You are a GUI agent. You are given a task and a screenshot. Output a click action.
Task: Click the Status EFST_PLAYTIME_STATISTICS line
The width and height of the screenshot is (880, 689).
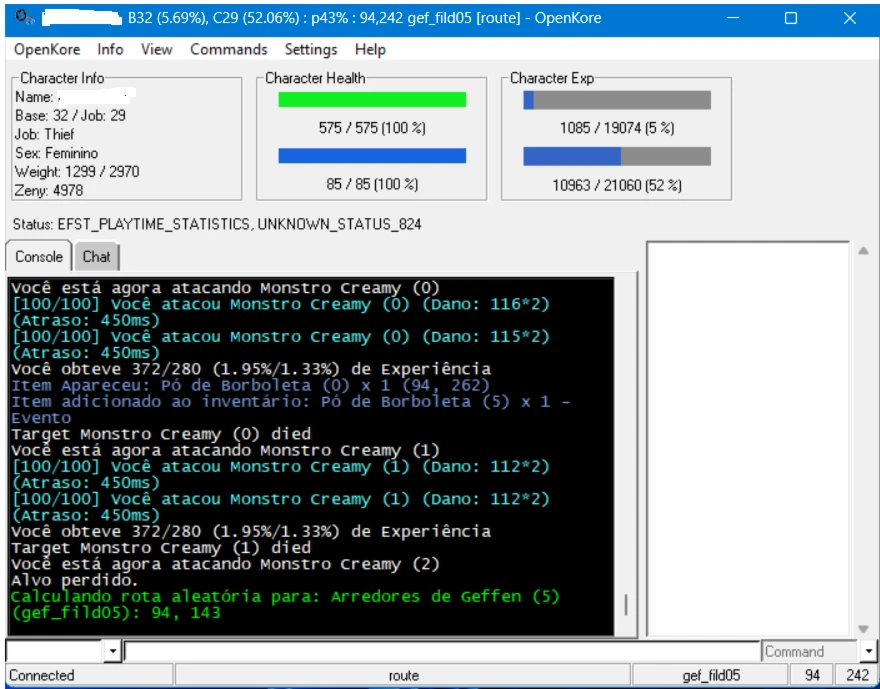click(x=217, y=224)
